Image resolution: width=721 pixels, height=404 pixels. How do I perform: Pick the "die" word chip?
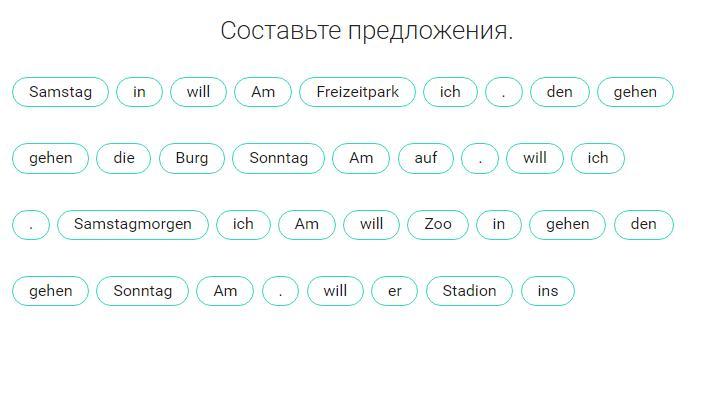click(124, 158)
